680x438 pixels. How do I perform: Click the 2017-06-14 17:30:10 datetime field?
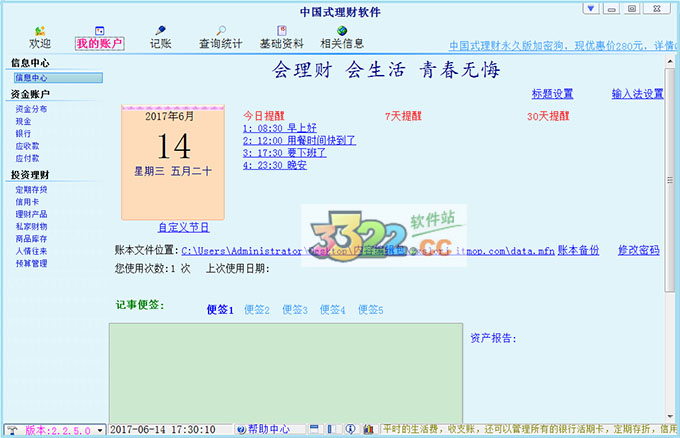tap(170, 429)
